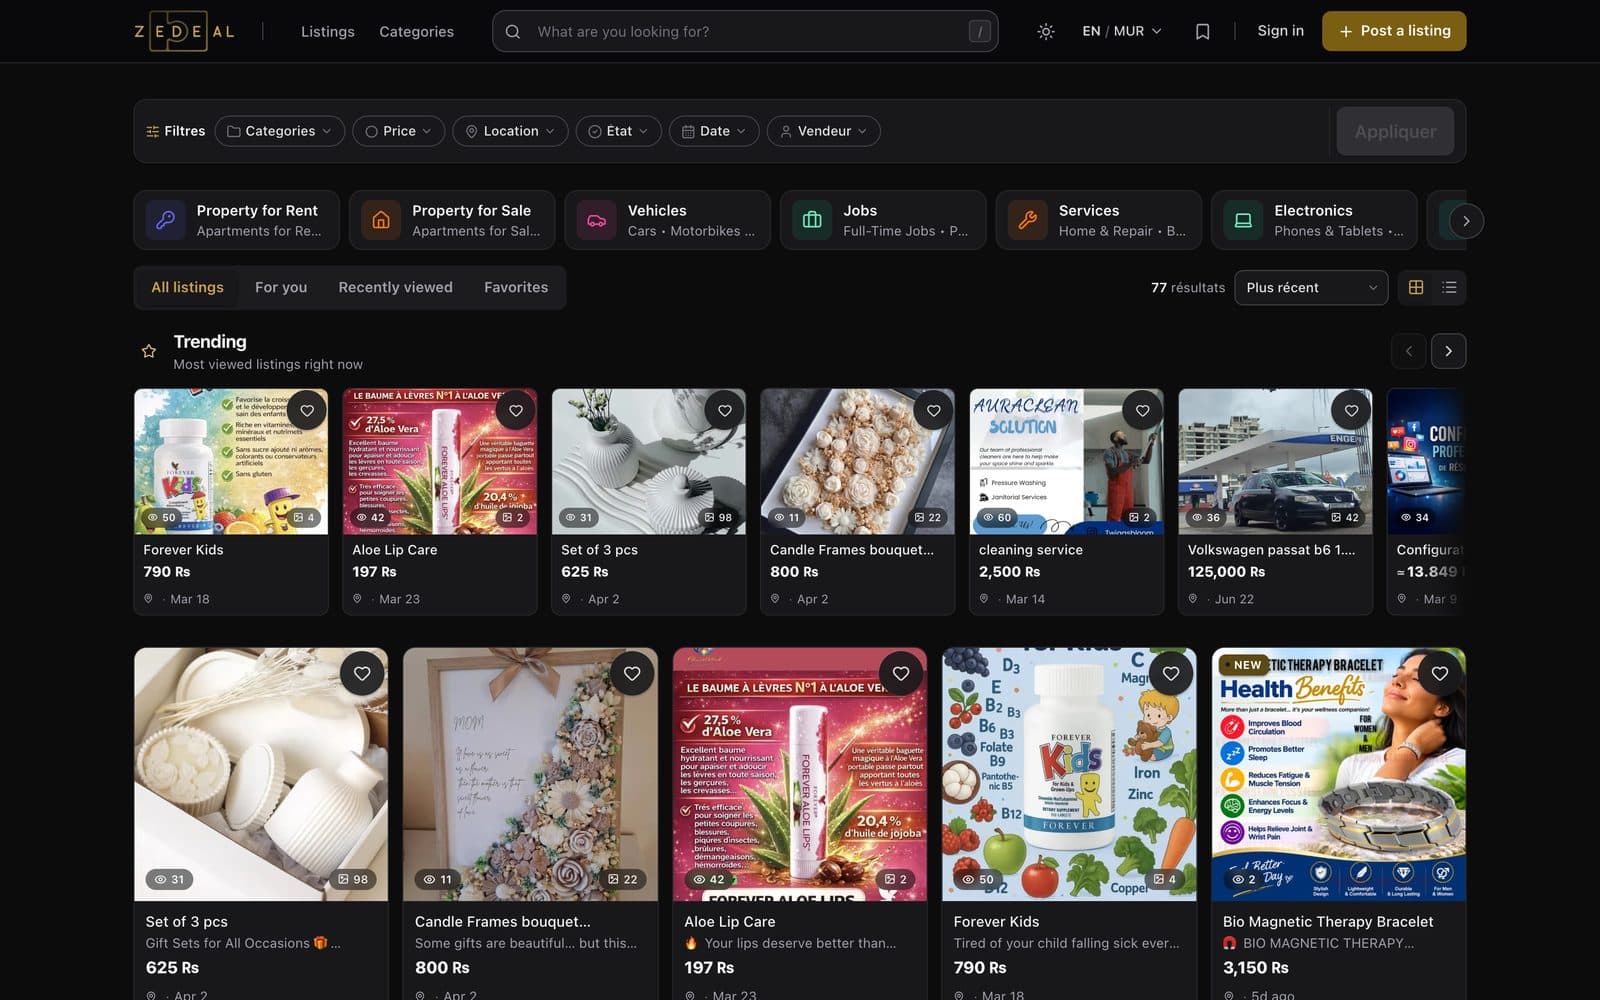Select the All listings tab
Screen dimensions: 1600x1000
[x=187, y=287]
